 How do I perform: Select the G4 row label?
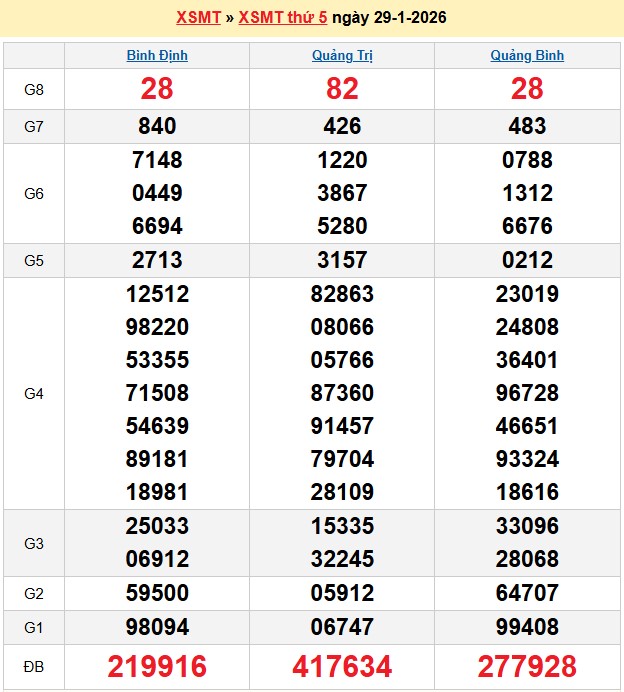click(x=34, y=394)
